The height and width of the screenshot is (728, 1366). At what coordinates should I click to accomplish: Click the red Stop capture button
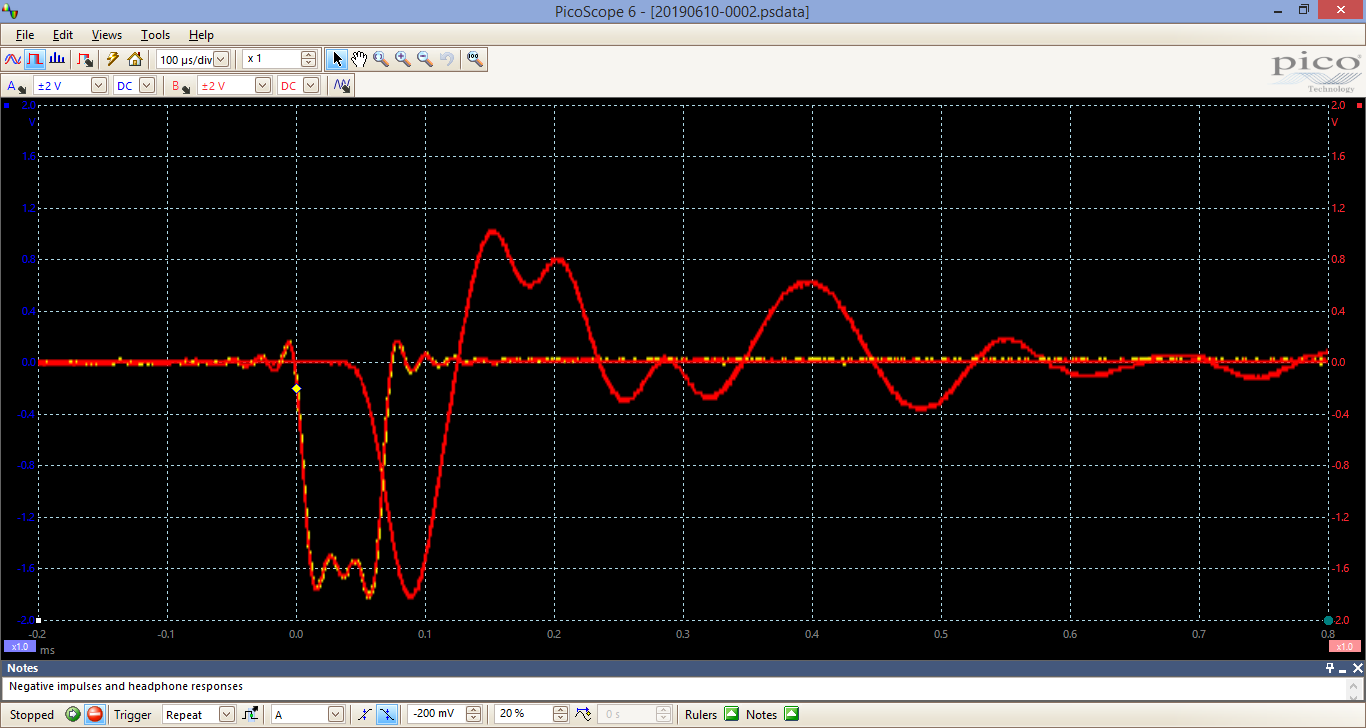click(x=95, y=714)
